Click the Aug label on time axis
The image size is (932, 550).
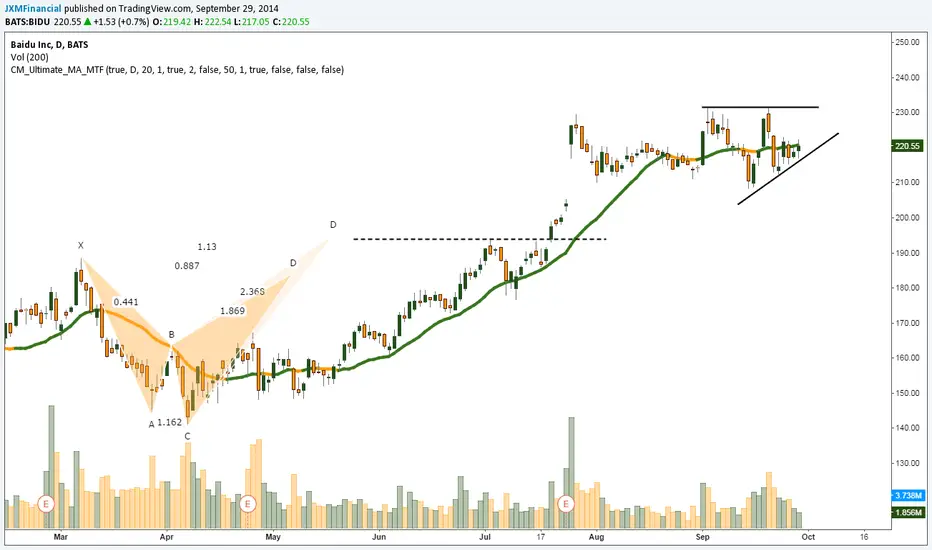click(x=596, y=537)
